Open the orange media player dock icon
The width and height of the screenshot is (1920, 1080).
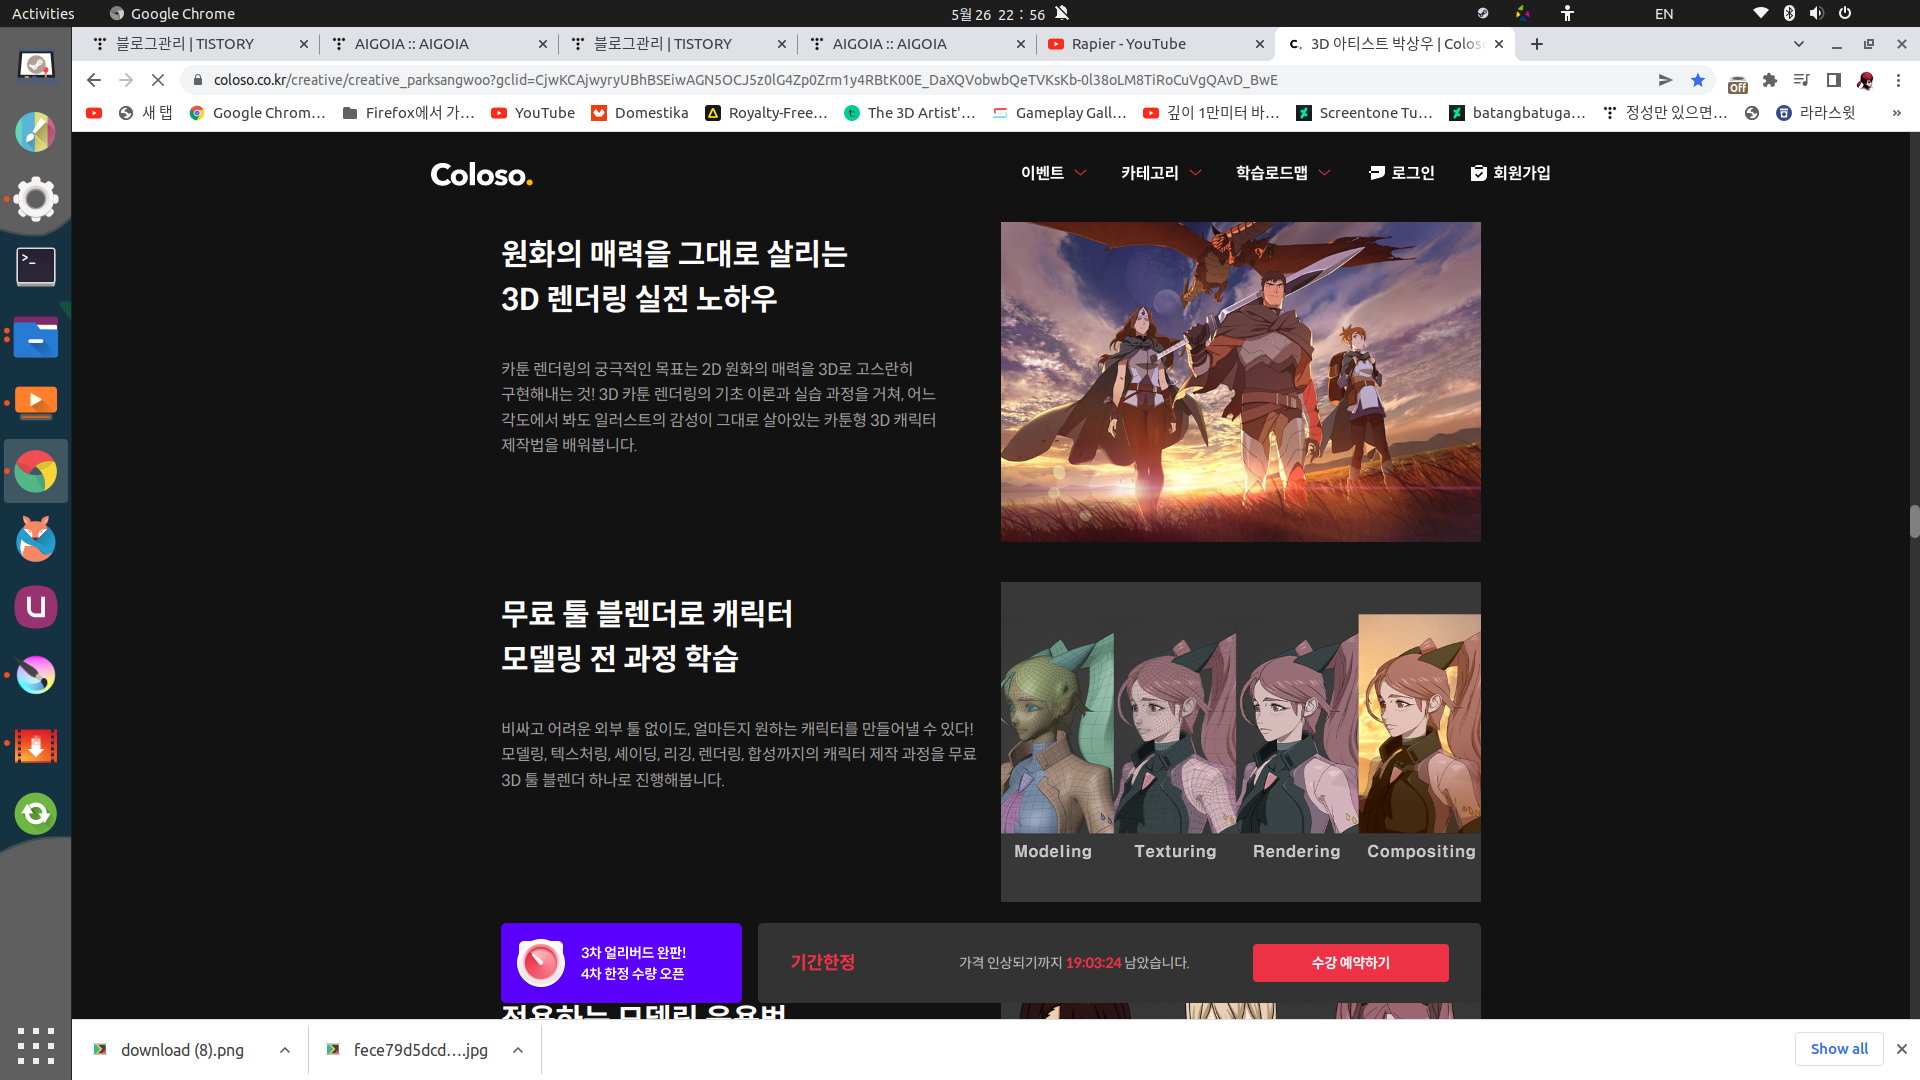36,403
